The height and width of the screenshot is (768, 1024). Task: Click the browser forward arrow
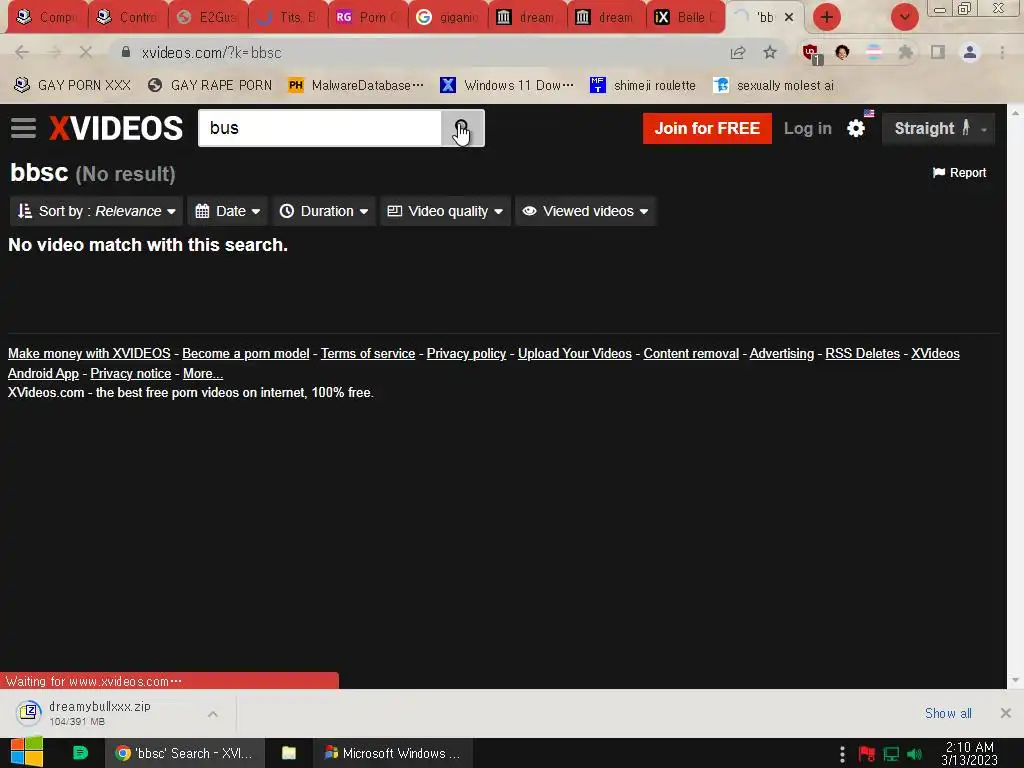coord(54,52)
